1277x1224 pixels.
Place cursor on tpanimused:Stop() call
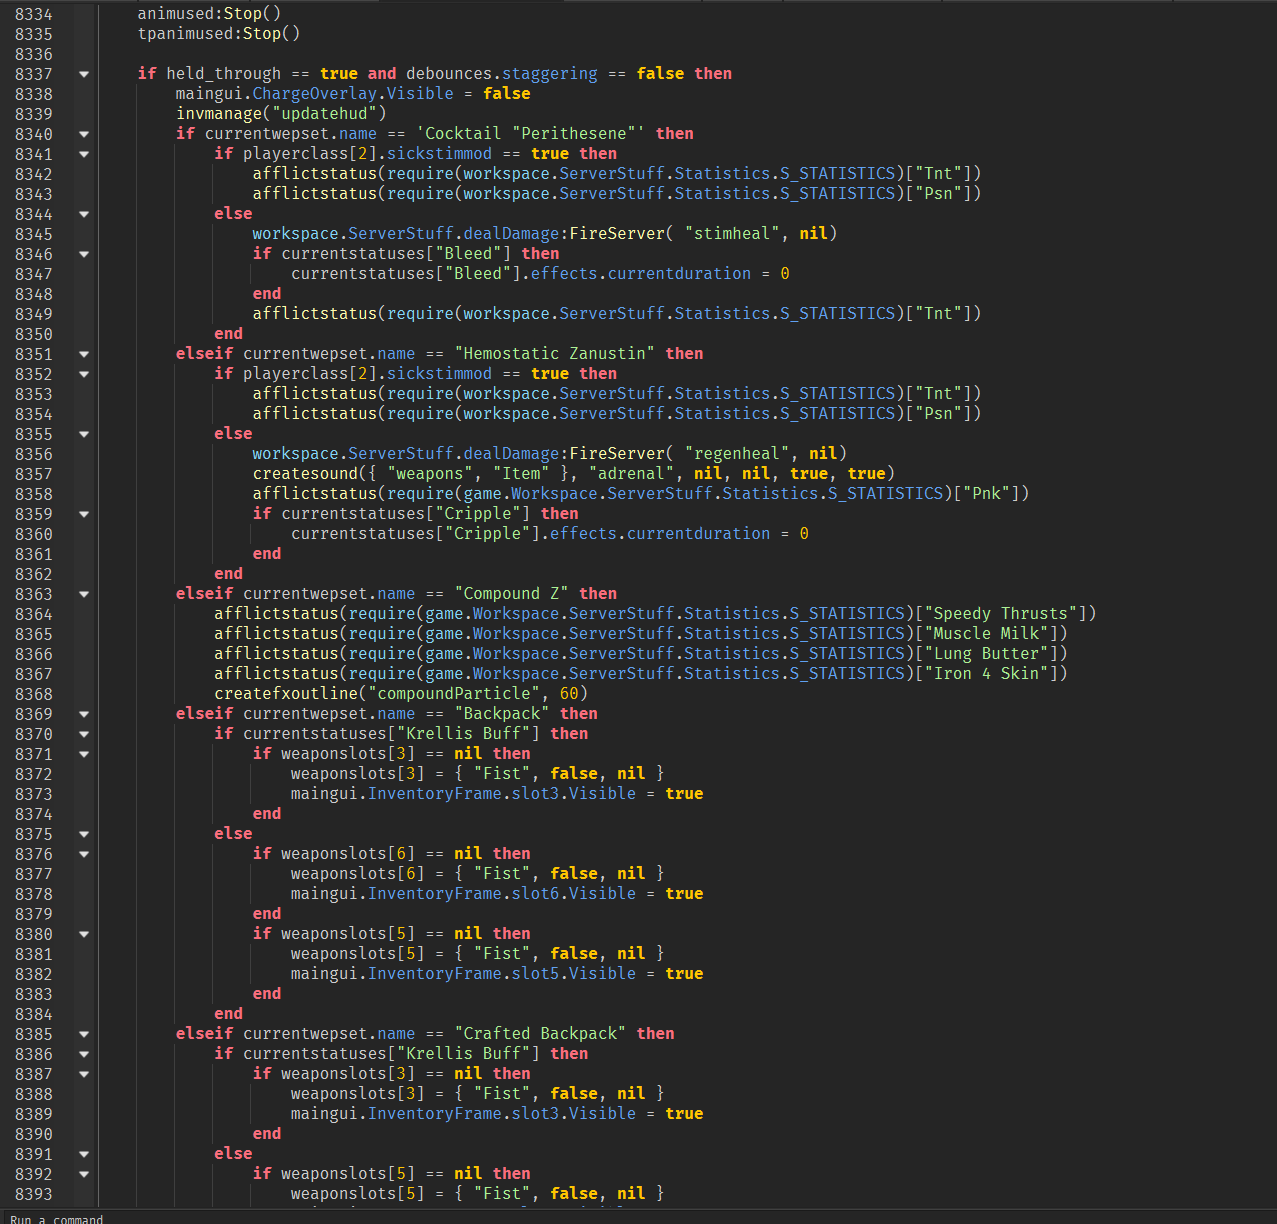pyautogui.click(x=219, y=34)
